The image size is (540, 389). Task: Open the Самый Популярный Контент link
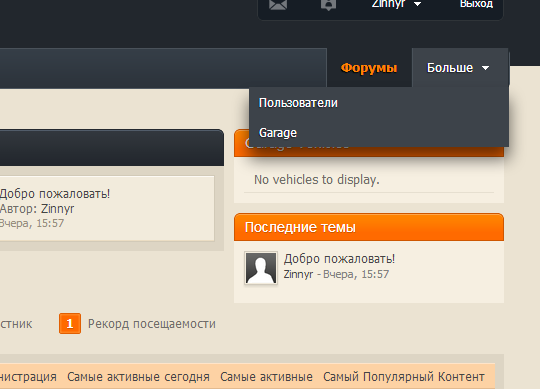(404, 377)
